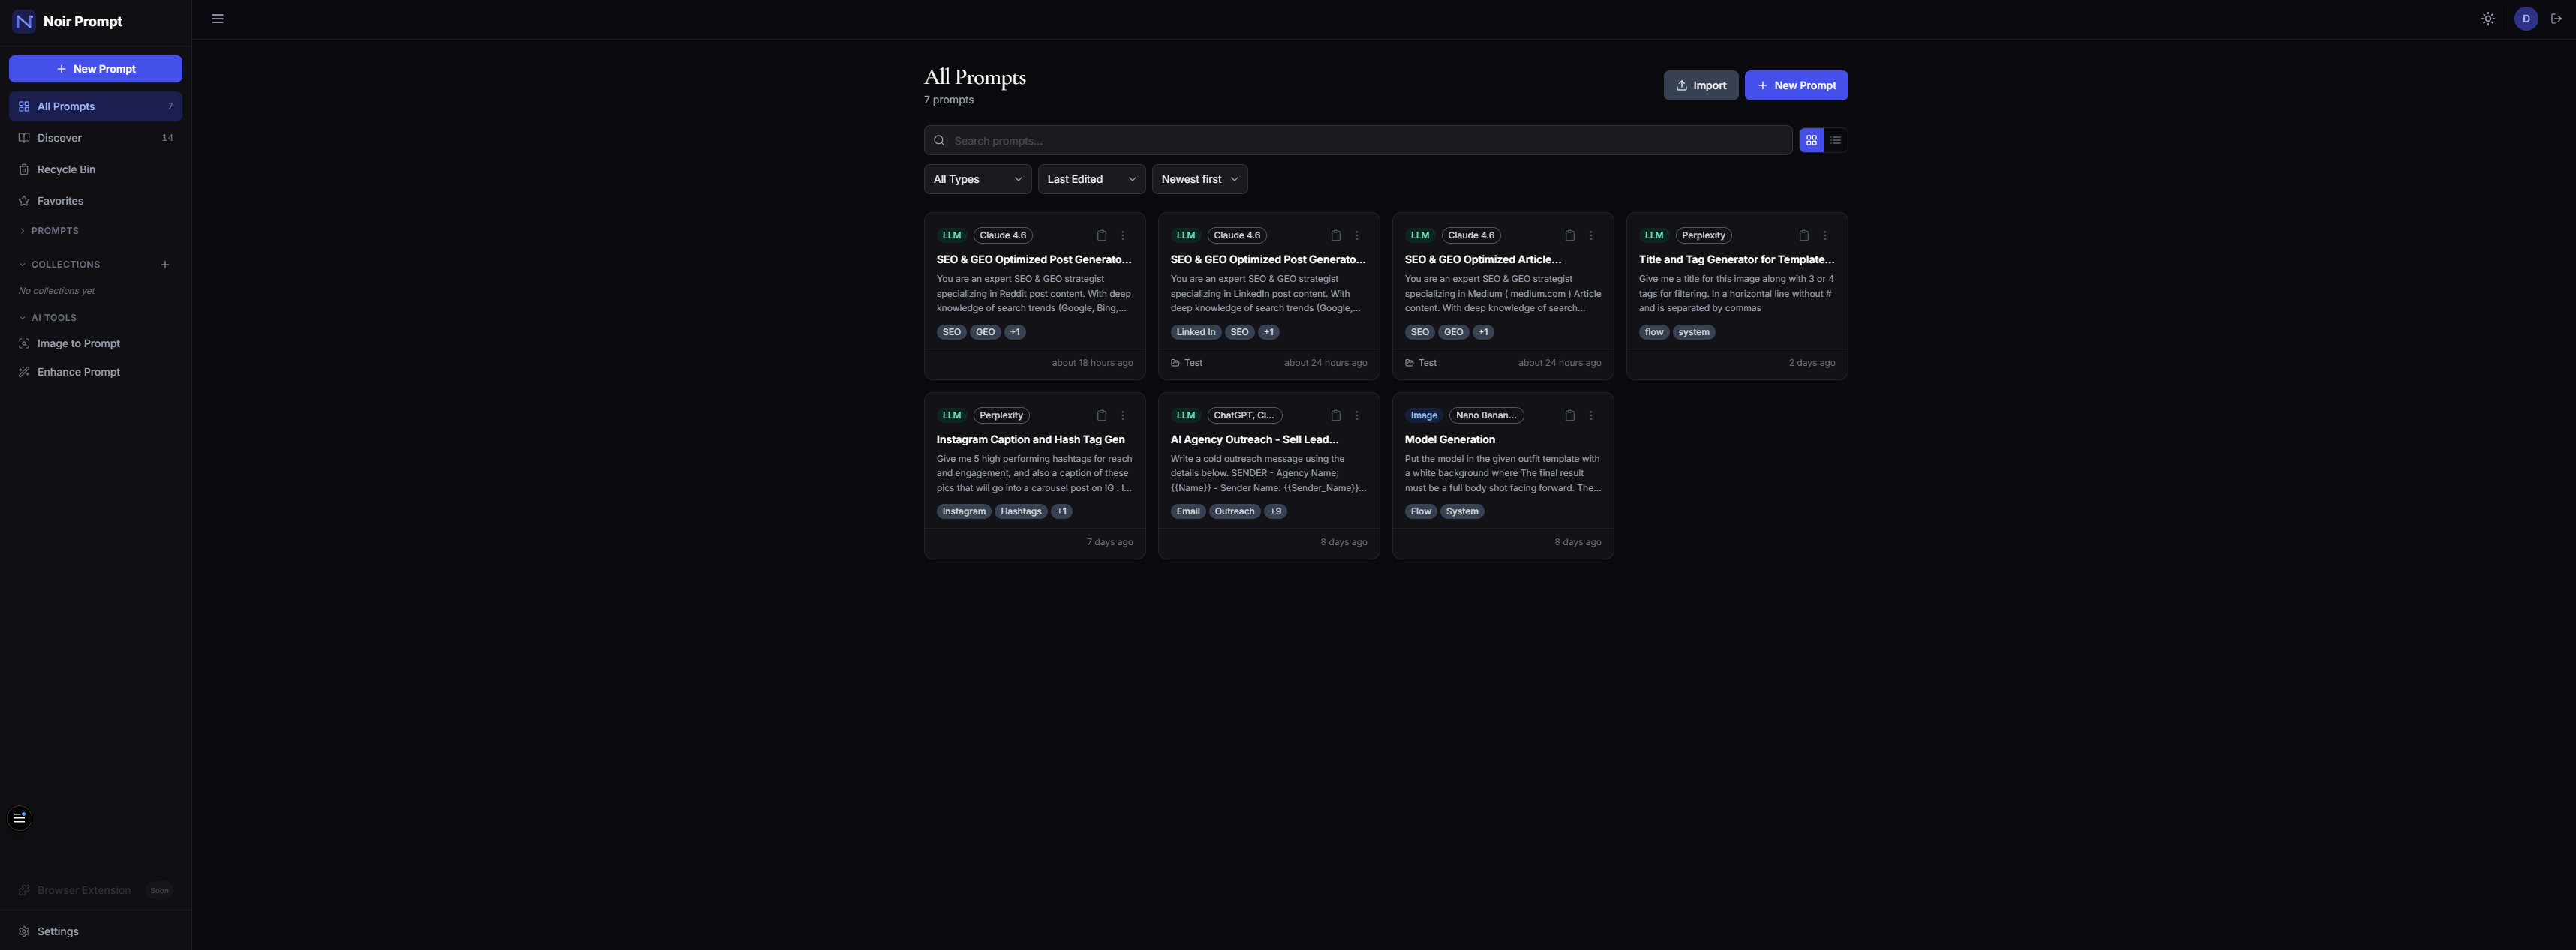
Task: Expand the PROMPTS section in sidebar
Action: pos(54,231)
